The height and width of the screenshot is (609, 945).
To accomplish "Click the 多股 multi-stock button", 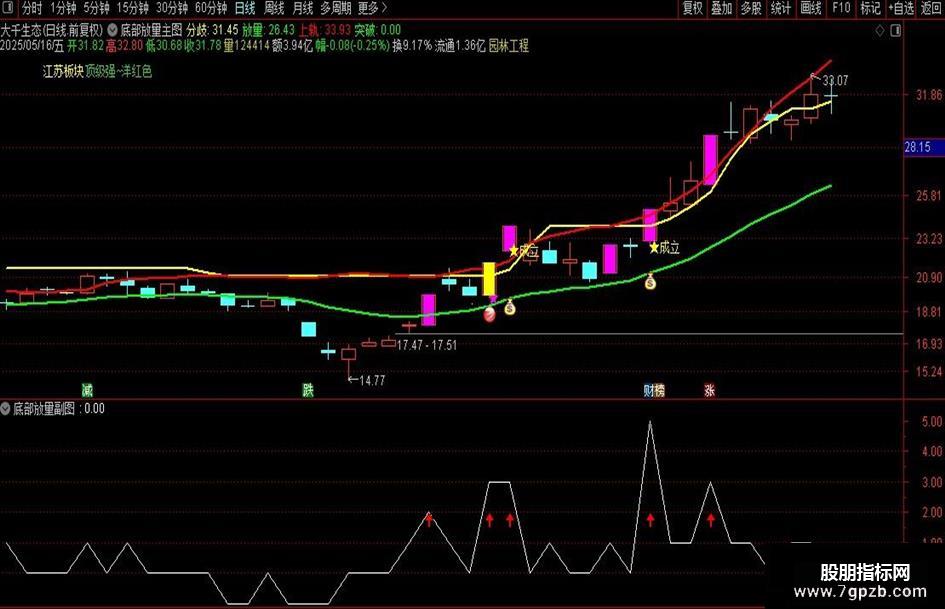I will pyautogui.click(x=751, y=8).
